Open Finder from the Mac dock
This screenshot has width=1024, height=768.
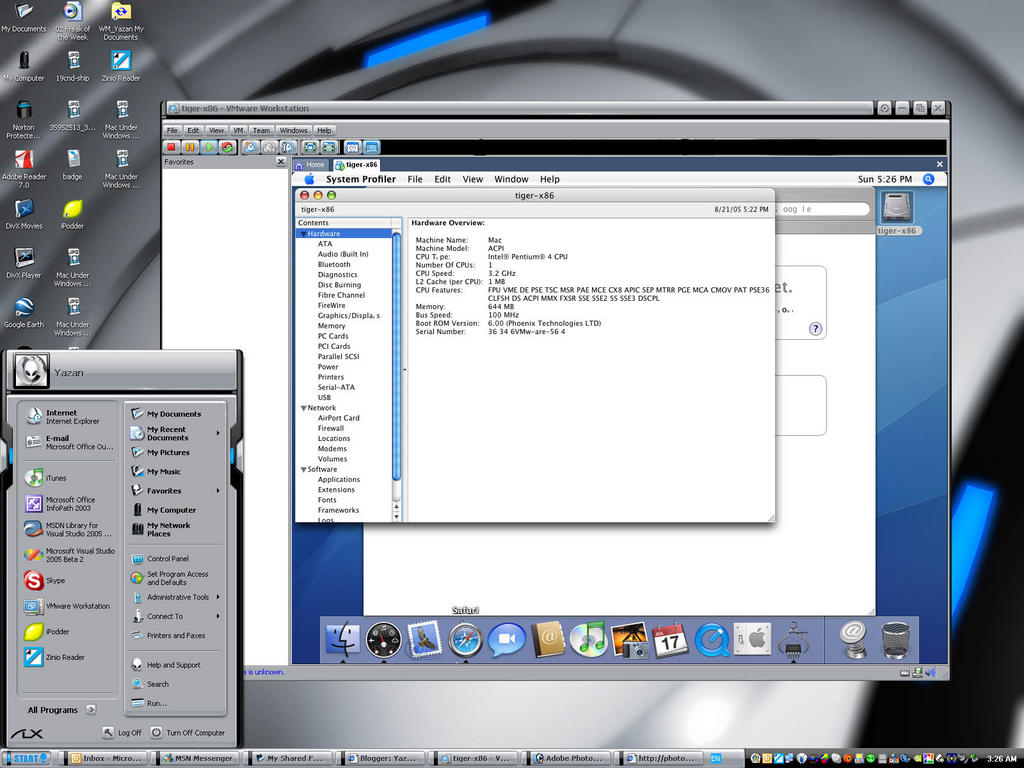coord(342,639)
